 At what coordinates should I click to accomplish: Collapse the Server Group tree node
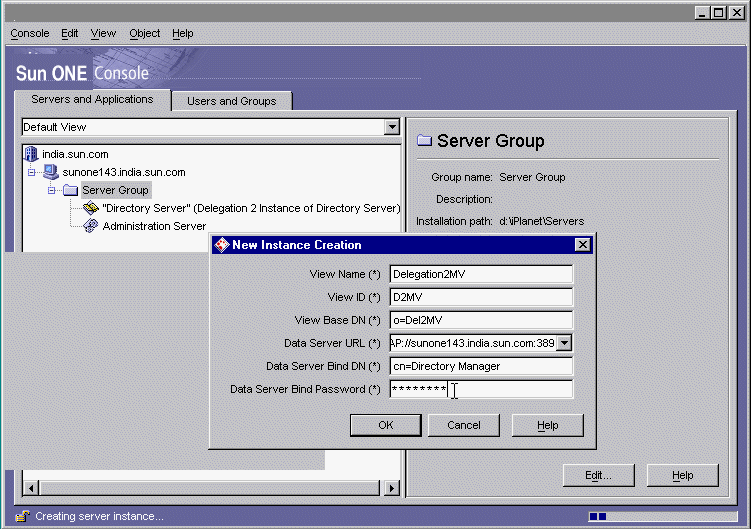pos(52,190)
